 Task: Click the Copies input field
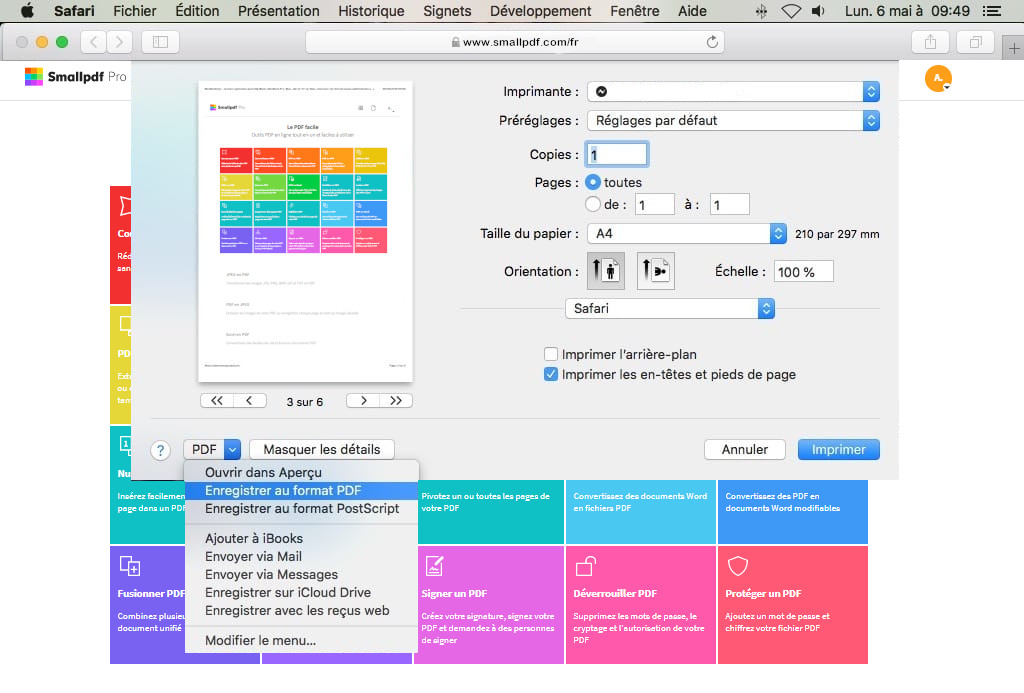616,154
